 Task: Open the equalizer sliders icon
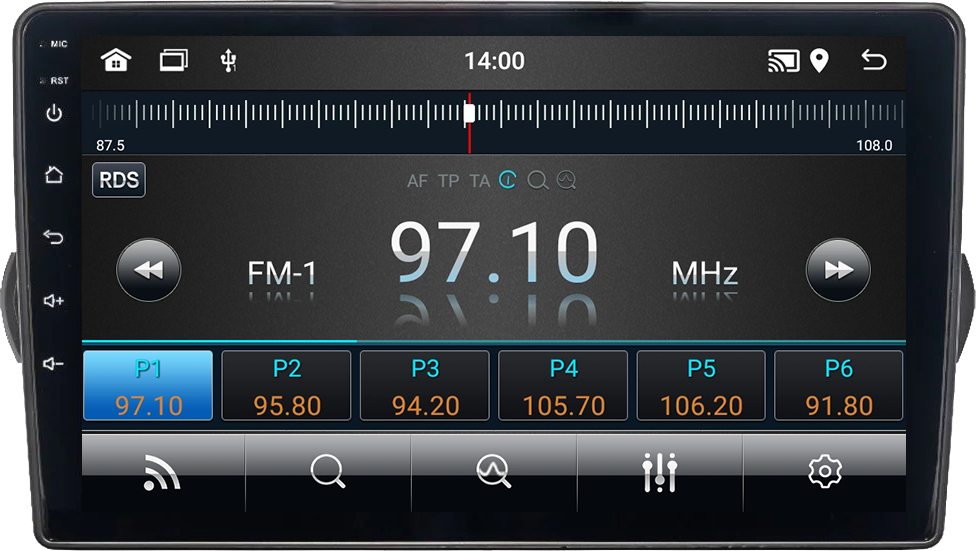coord(660,472)
